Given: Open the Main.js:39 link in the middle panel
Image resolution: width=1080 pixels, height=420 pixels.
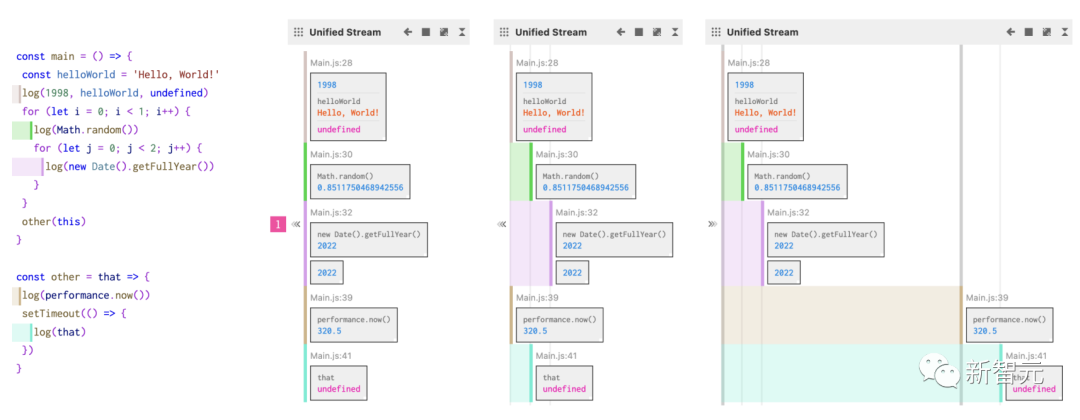Looking at the screenshot, I should pyautogui.click(x=537, y=298).
